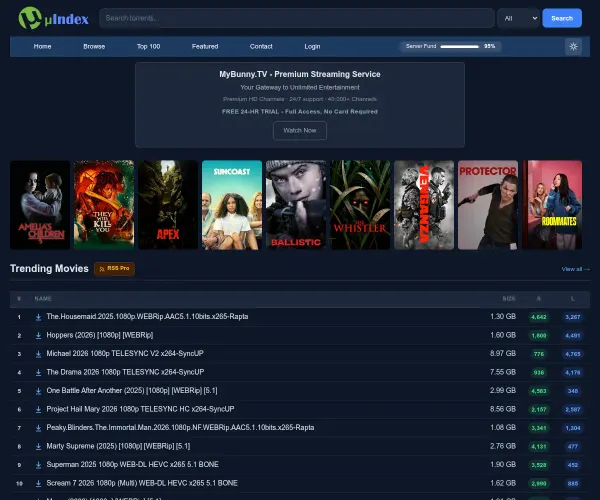
Task: Click the 1.90 GB size cell
Action: 503,464
